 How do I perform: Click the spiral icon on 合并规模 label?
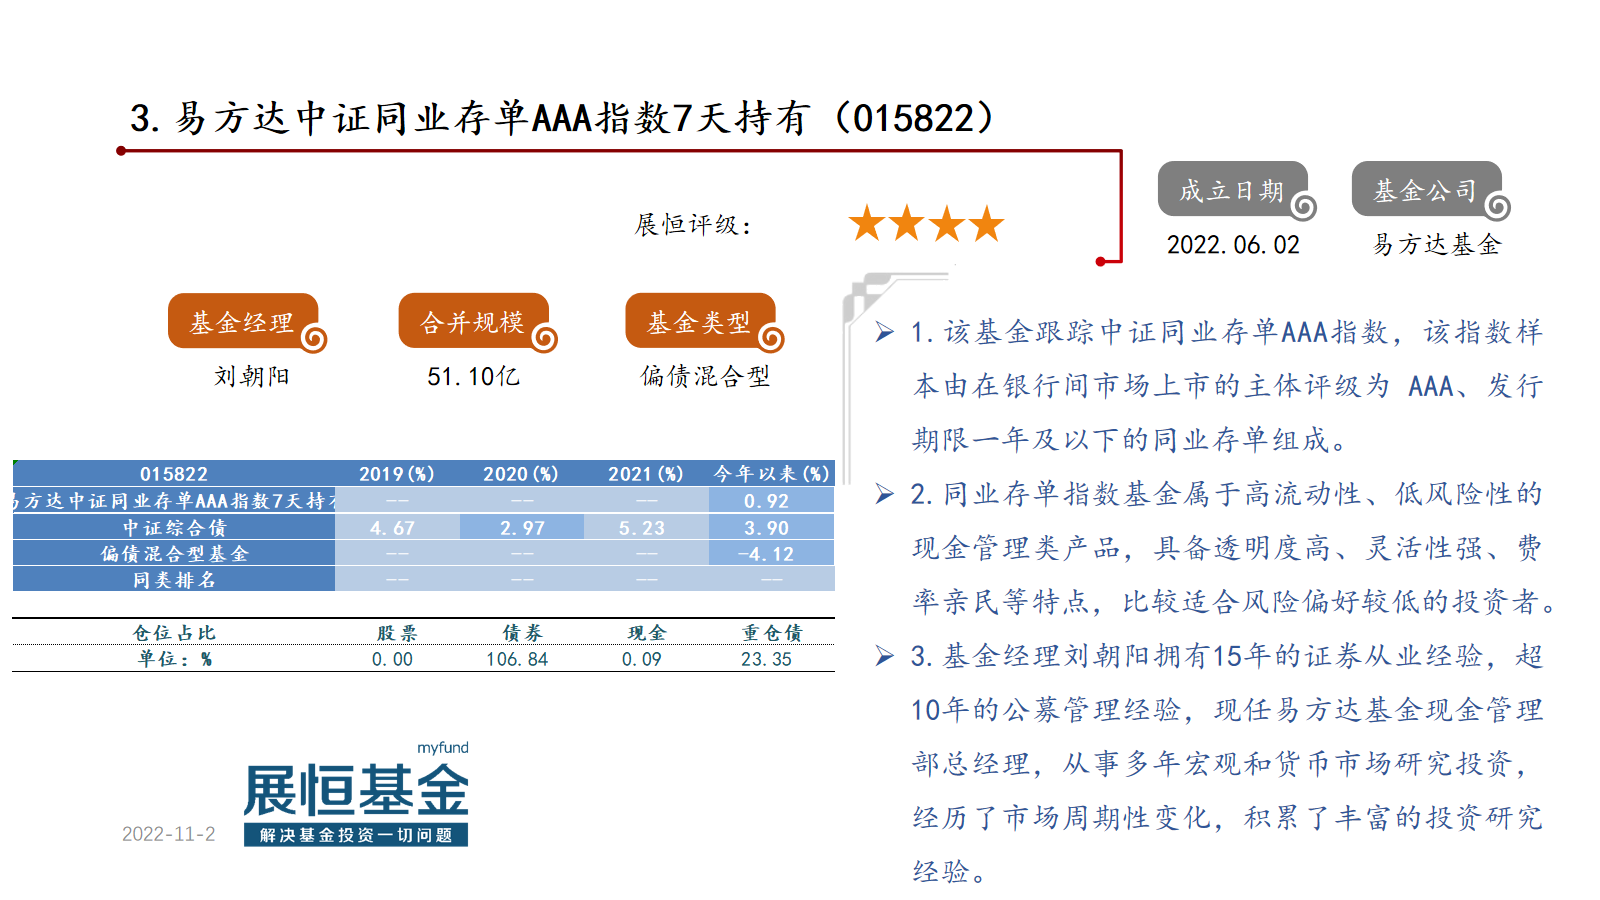(545, 340)
